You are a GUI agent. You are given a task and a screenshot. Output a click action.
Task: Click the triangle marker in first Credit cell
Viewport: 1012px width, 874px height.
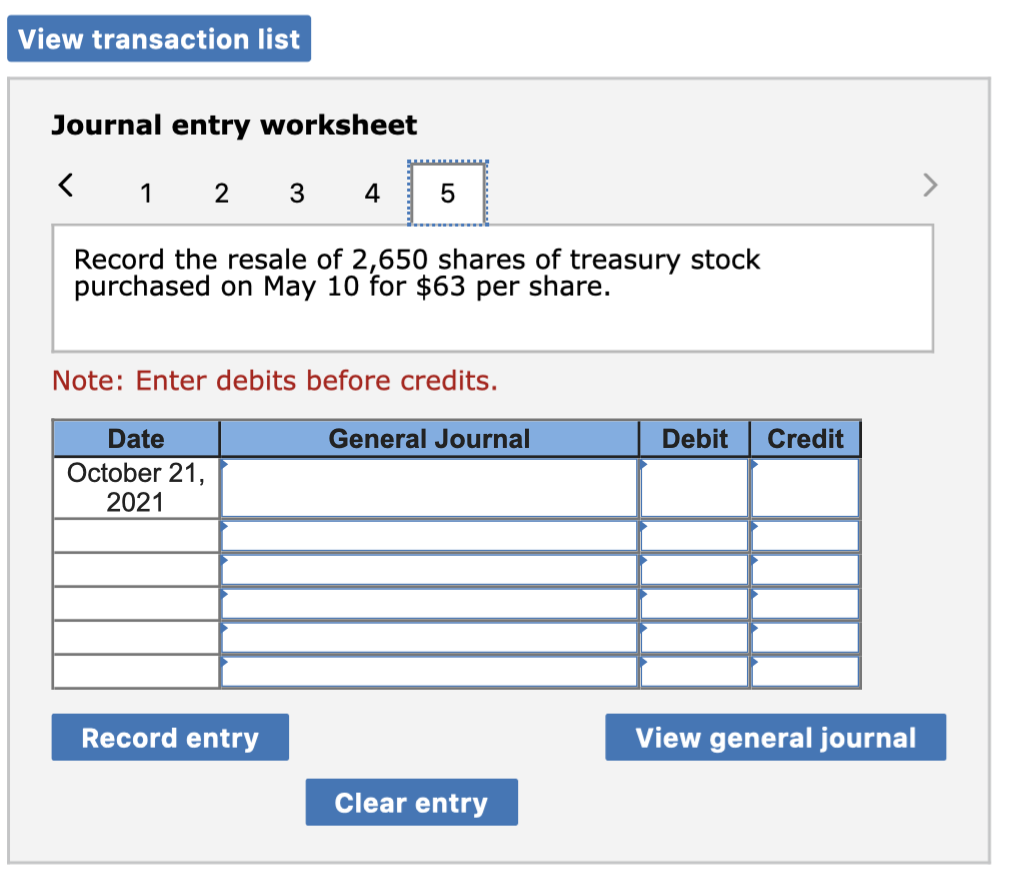[x=754, y=463]
